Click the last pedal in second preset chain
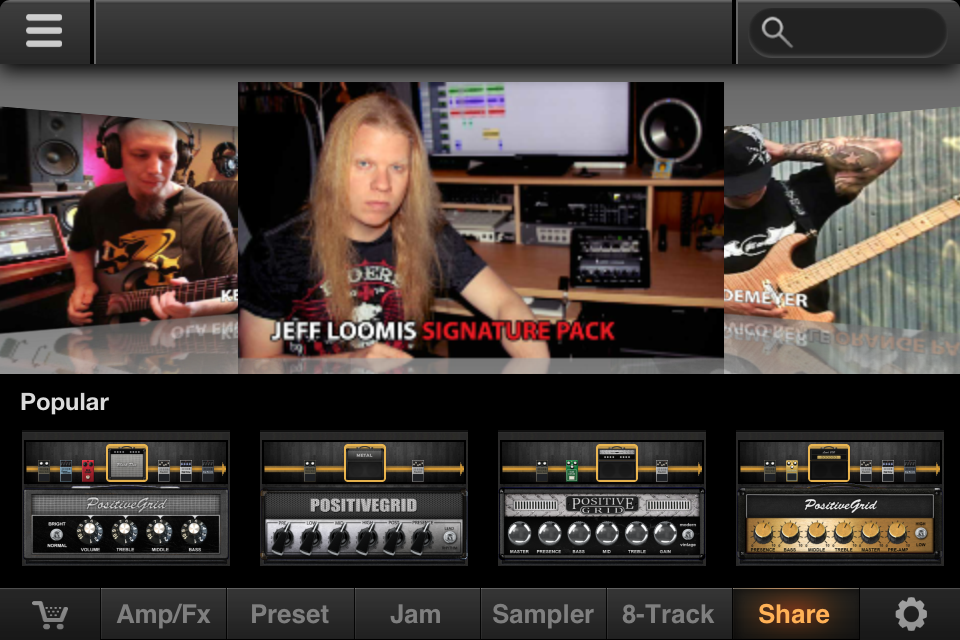960x640 pixels. (418, 470)
